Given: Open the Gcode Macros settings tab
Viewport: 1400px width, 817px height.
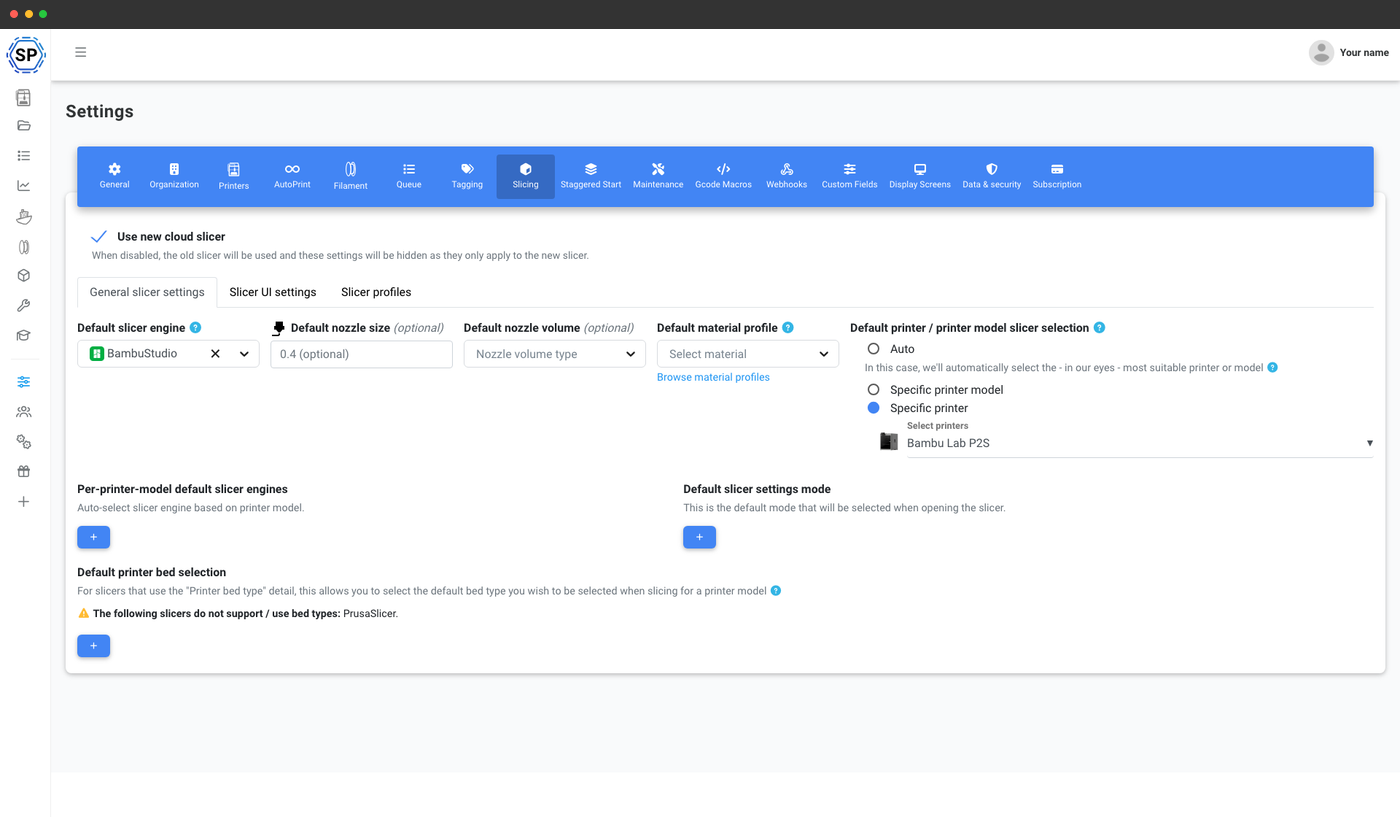Looking at the screenshot, I should (x=723, y=176).
